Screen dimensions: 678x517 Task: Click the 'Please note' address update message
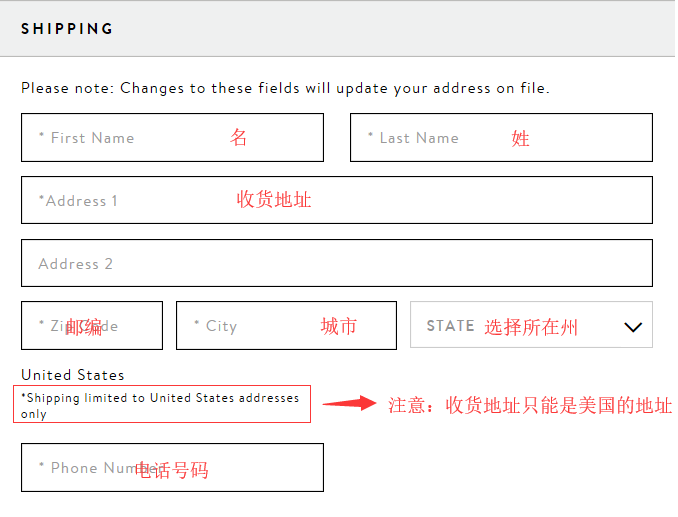click(x=285, y=88)
